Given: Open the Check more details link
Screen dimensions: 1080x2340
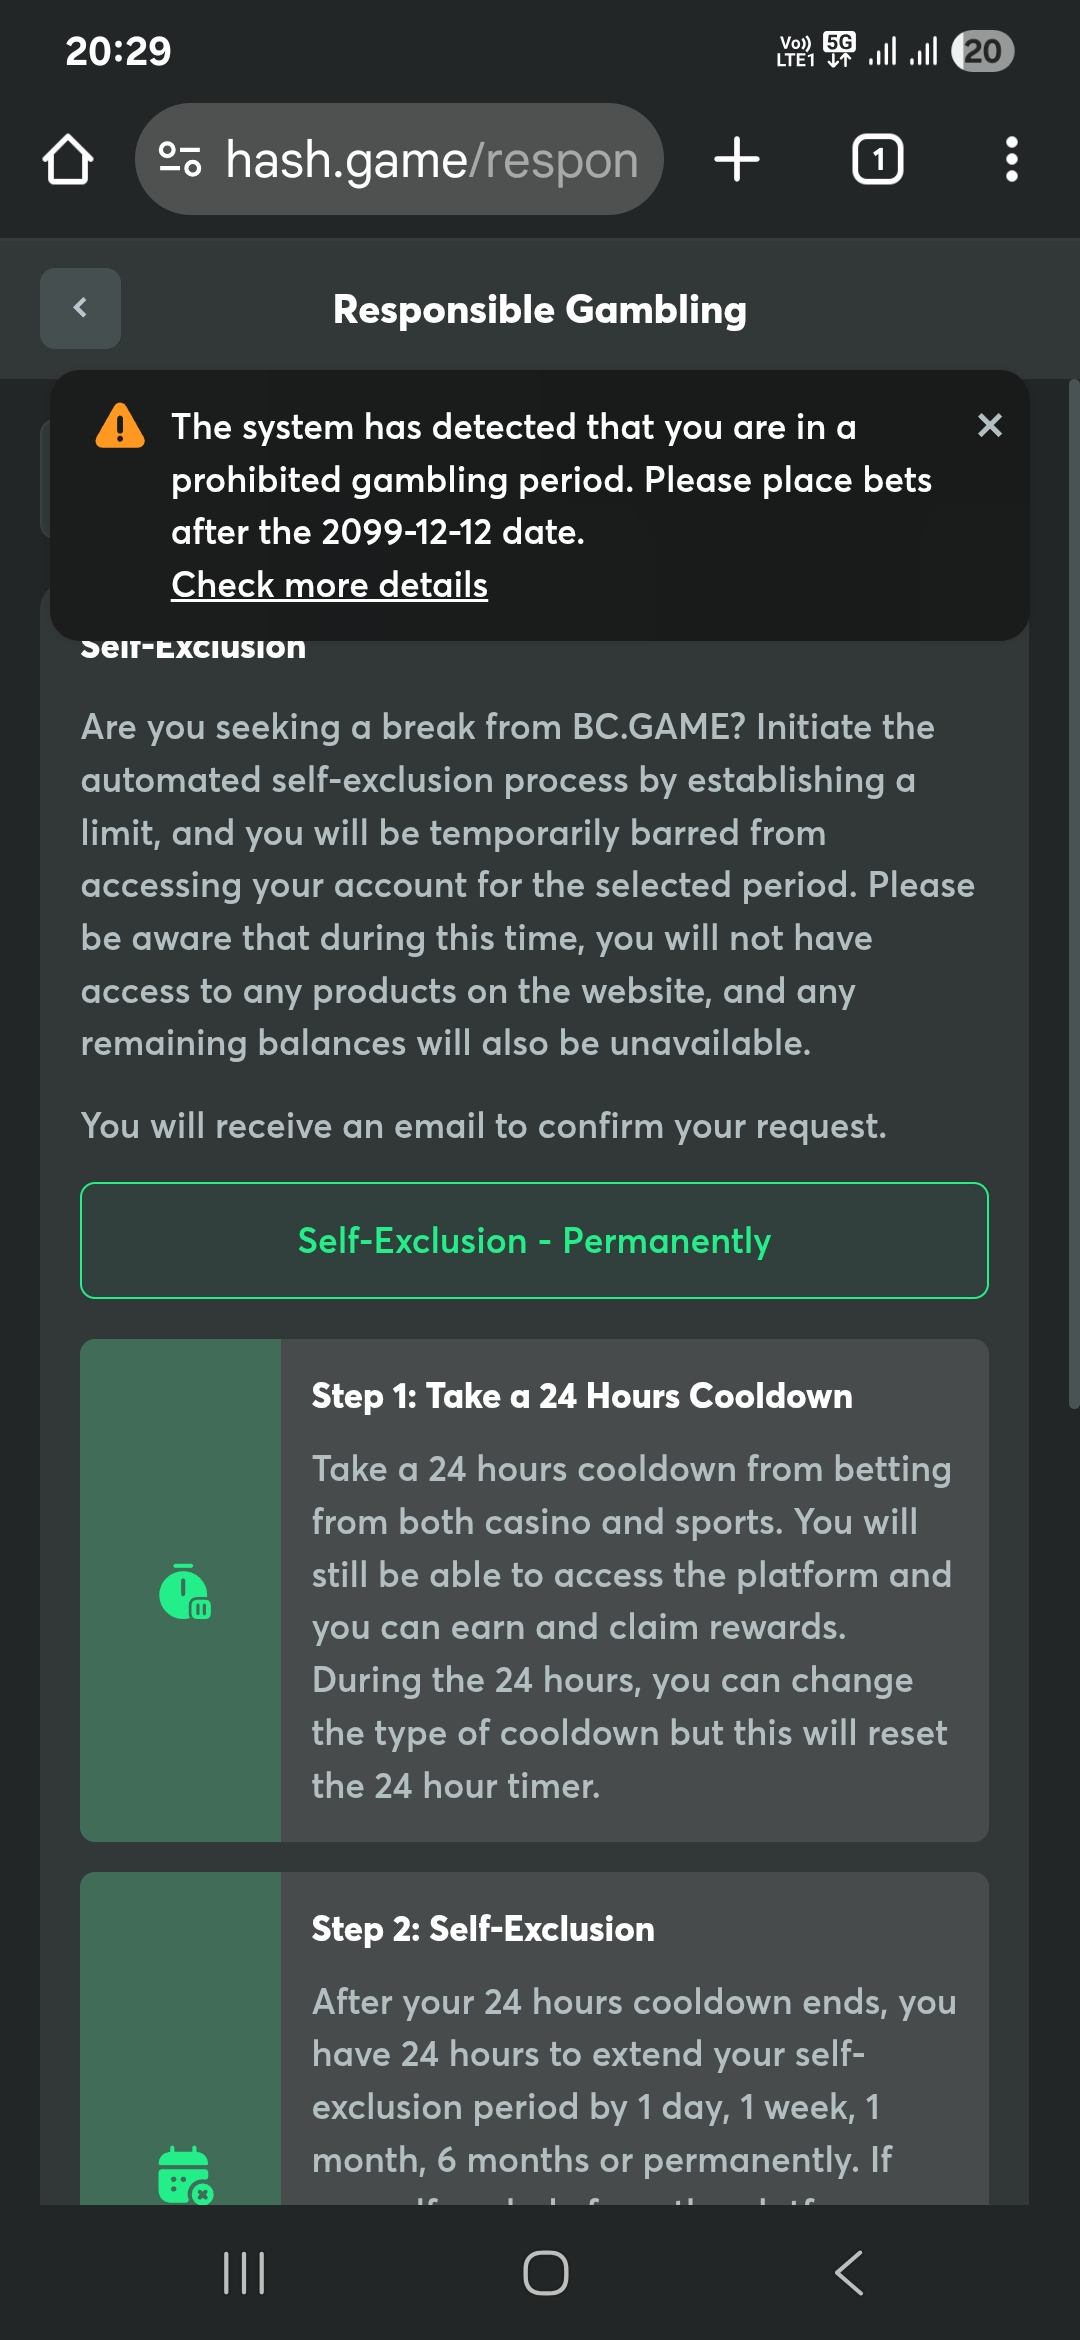Looking at the screenshot, I should coord(329,585).
